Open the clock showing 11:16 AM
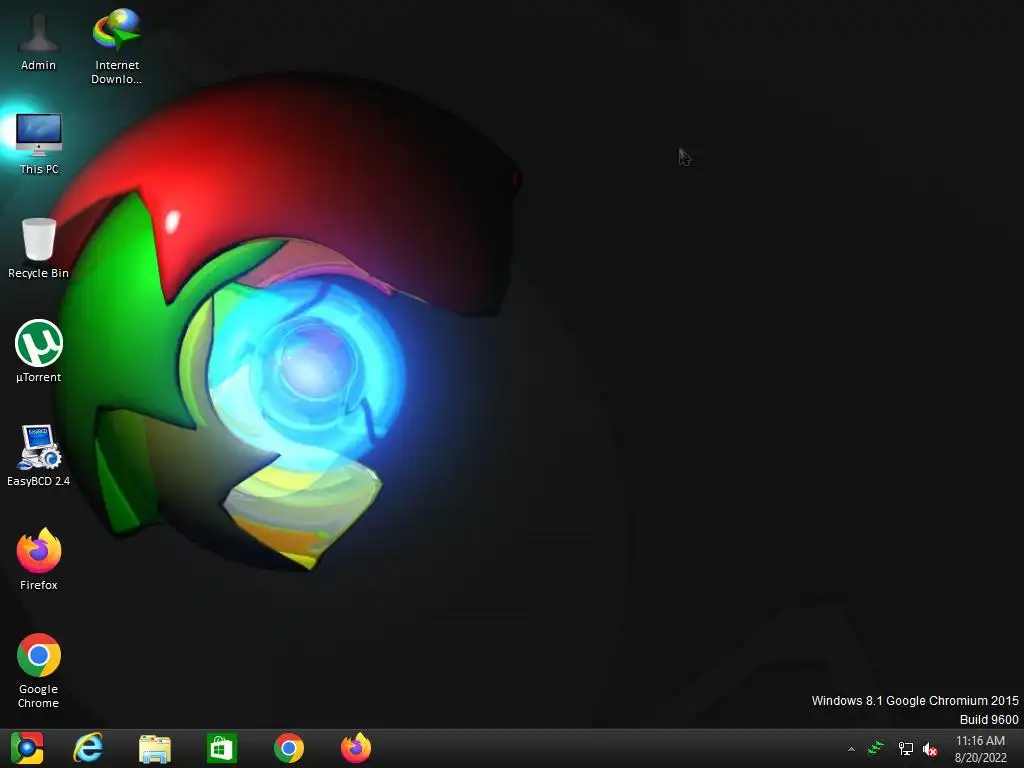Viewport: 1024px width, 768px height. [x=980, y=749]
